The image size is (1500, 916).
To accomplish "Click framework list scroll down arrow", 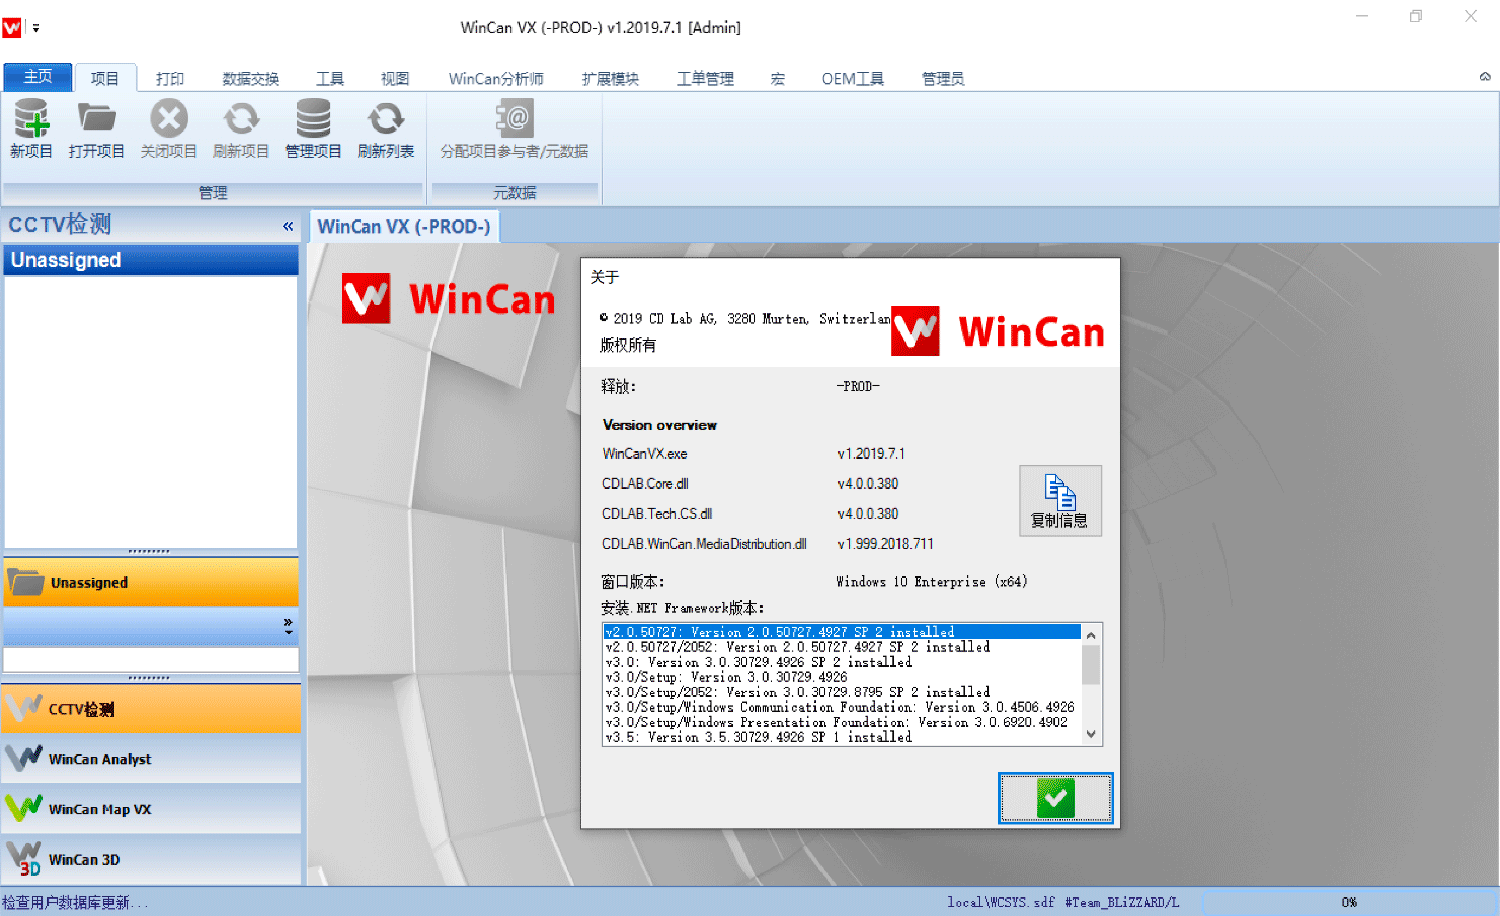I will pyautogui.click(x=1091, y=734).
